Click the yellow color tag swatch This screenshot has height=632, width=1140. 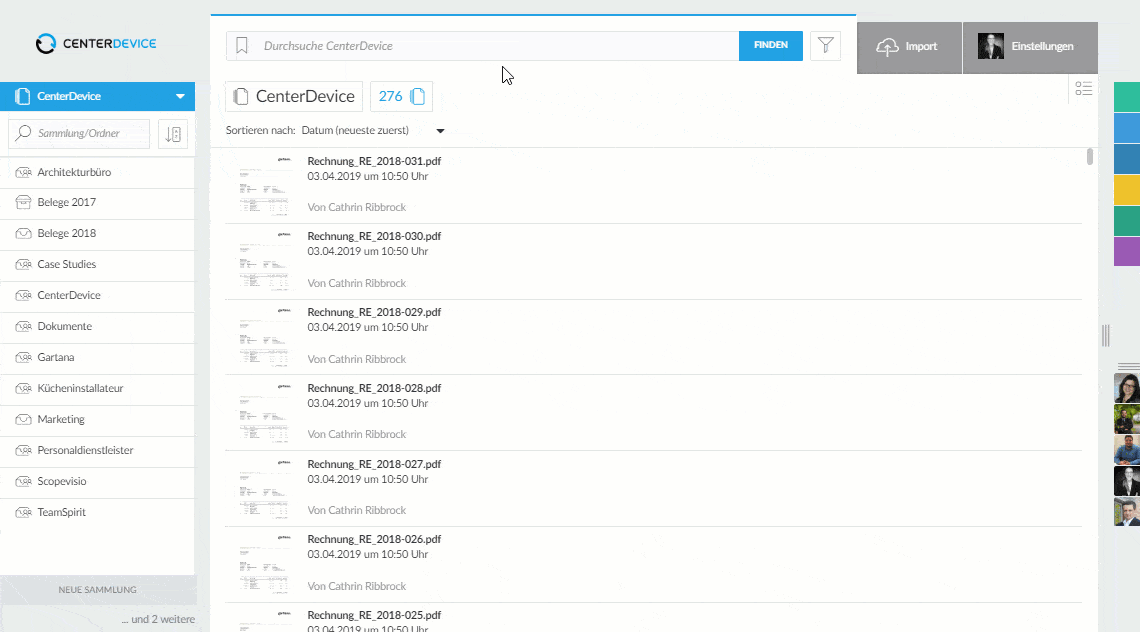coord(1127,189)
